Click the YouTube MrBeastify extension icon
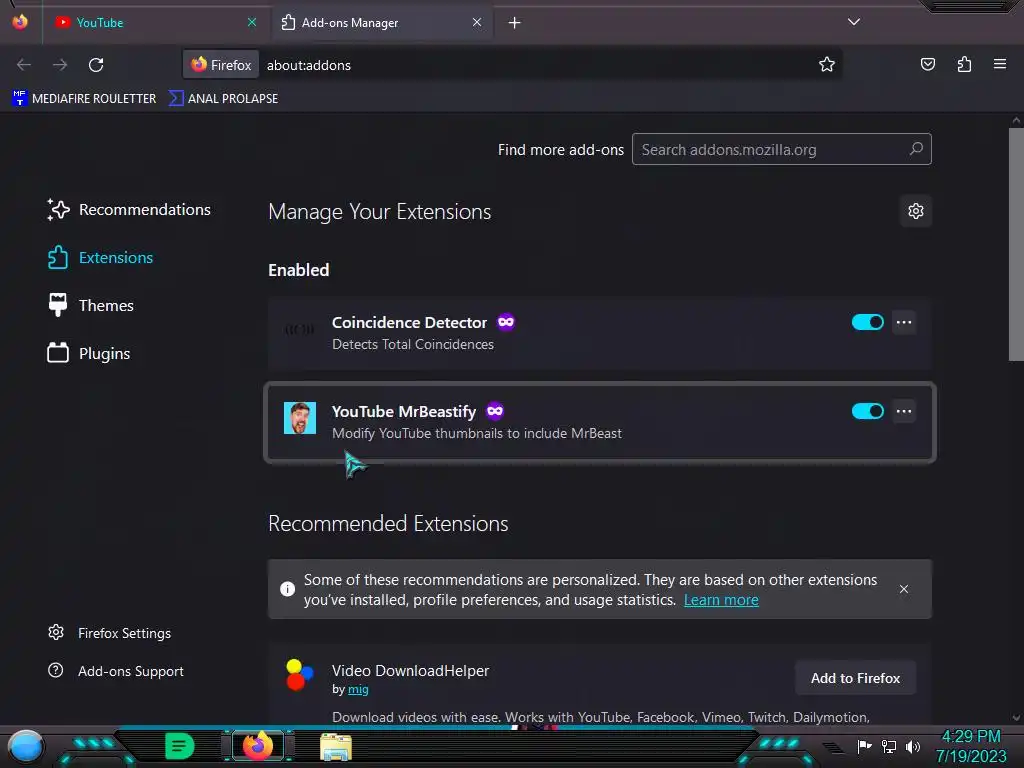Screen dimensions: 1024x768 pyautogui.click(x=300, y=418)
